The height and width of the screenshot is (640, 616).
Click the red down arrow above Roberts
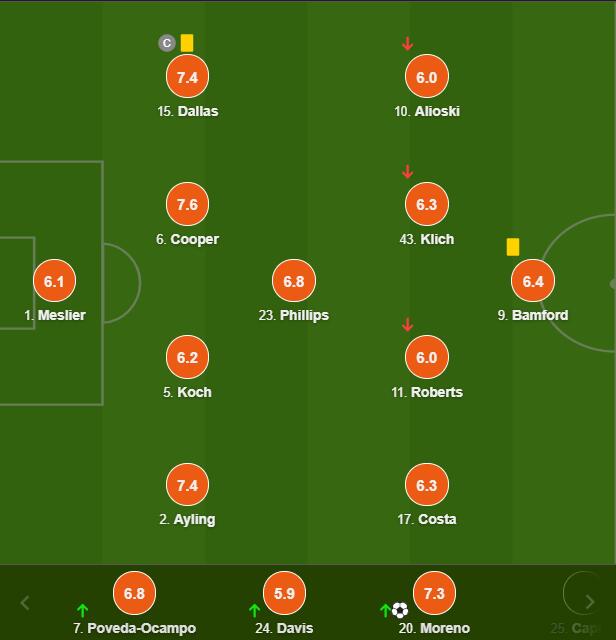tap(407, 325)
